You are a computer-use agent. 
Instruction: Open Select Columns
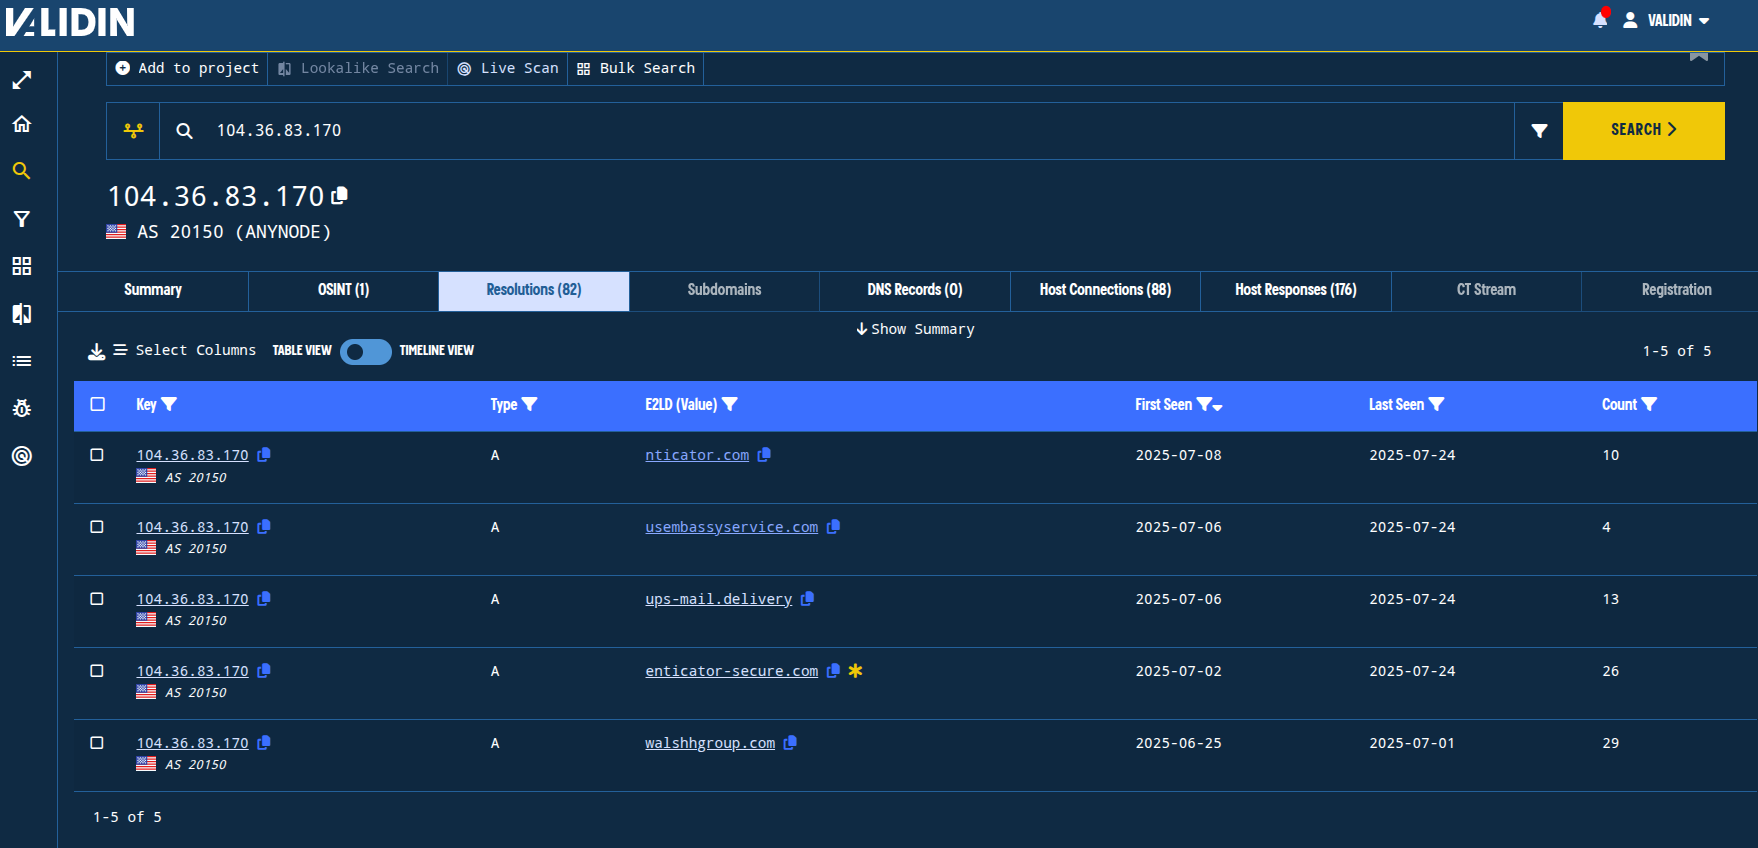tap(185, 350)
